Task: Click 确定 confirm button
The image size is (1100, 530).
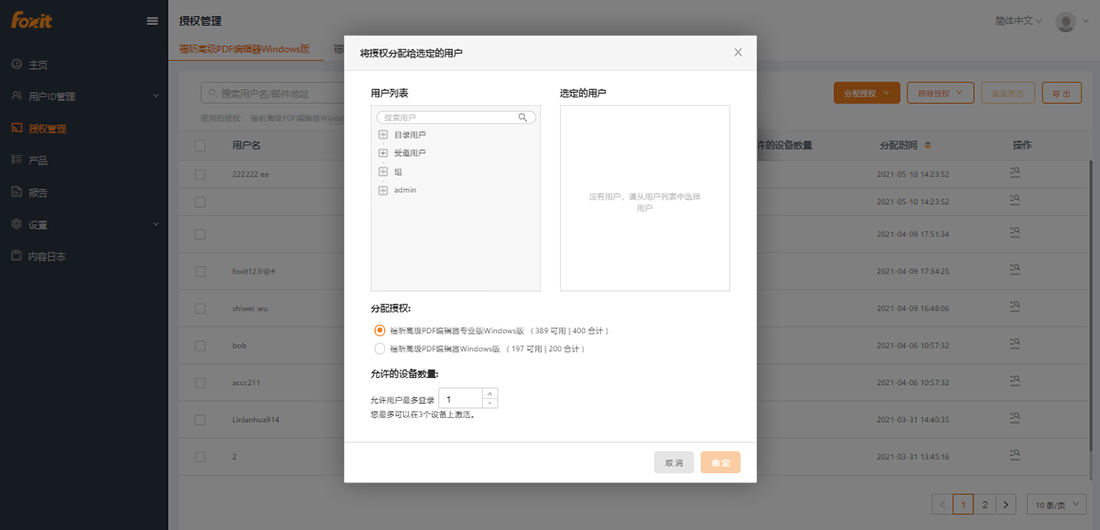Action: pyautogui.click(x=720, y=463)
